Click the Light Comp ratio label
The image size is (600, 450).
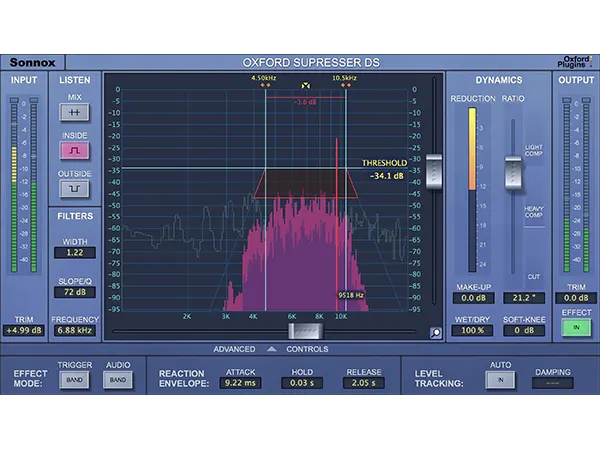point(533,150)
